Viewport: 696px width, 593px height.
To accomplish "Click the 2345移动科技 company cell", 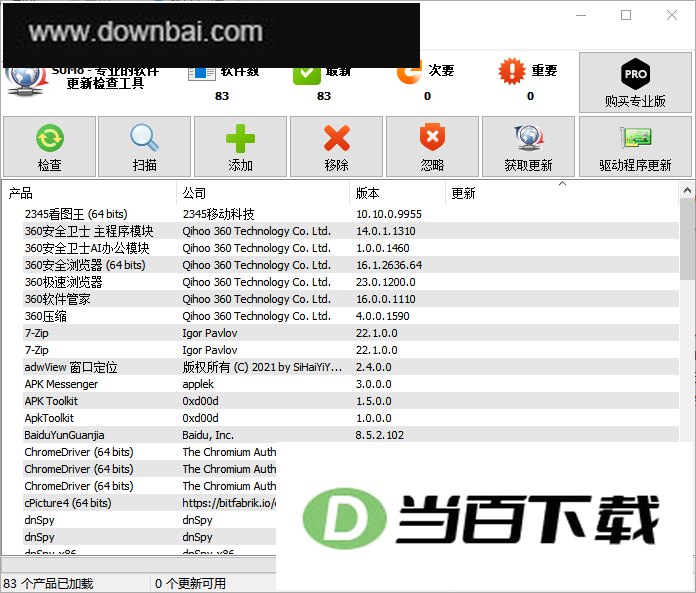I will tap(218, 214).
